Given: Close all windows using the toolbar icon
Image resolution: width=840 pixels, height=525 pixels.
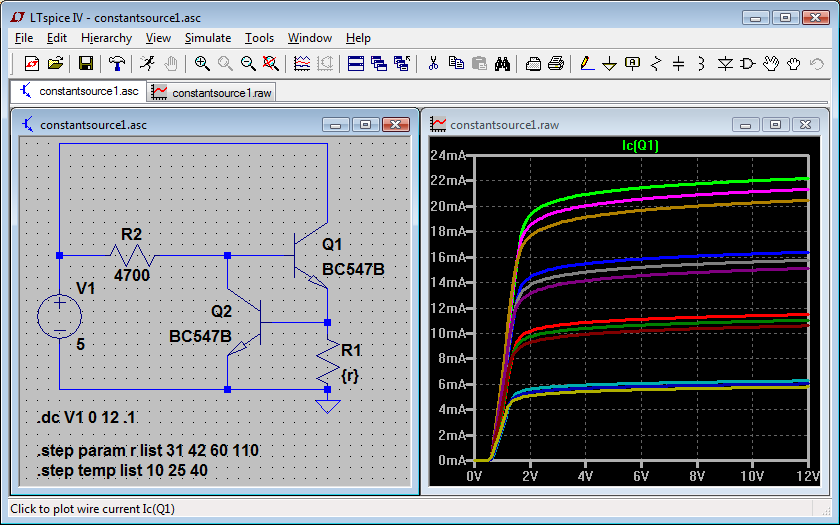Looking at the screenshot, I should tap(402, 64).
